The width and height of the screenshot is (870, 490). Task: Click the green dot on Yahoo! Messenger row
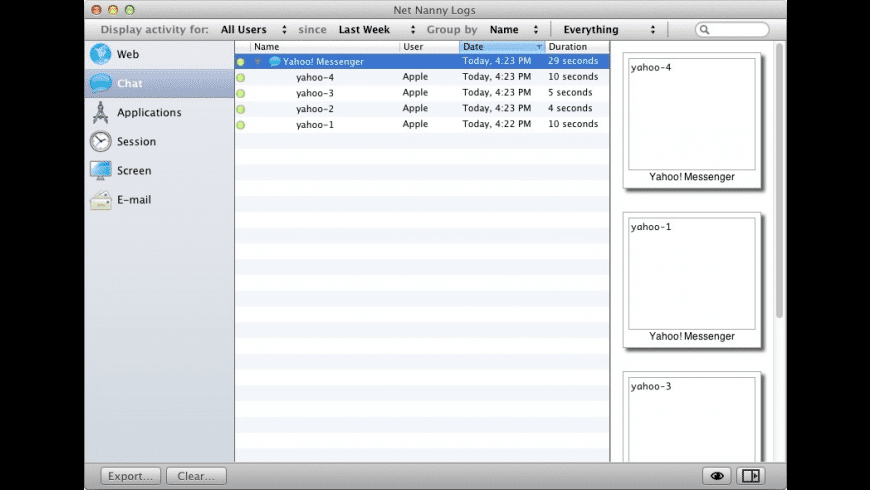pyautogui.click(x=241, y=62)
